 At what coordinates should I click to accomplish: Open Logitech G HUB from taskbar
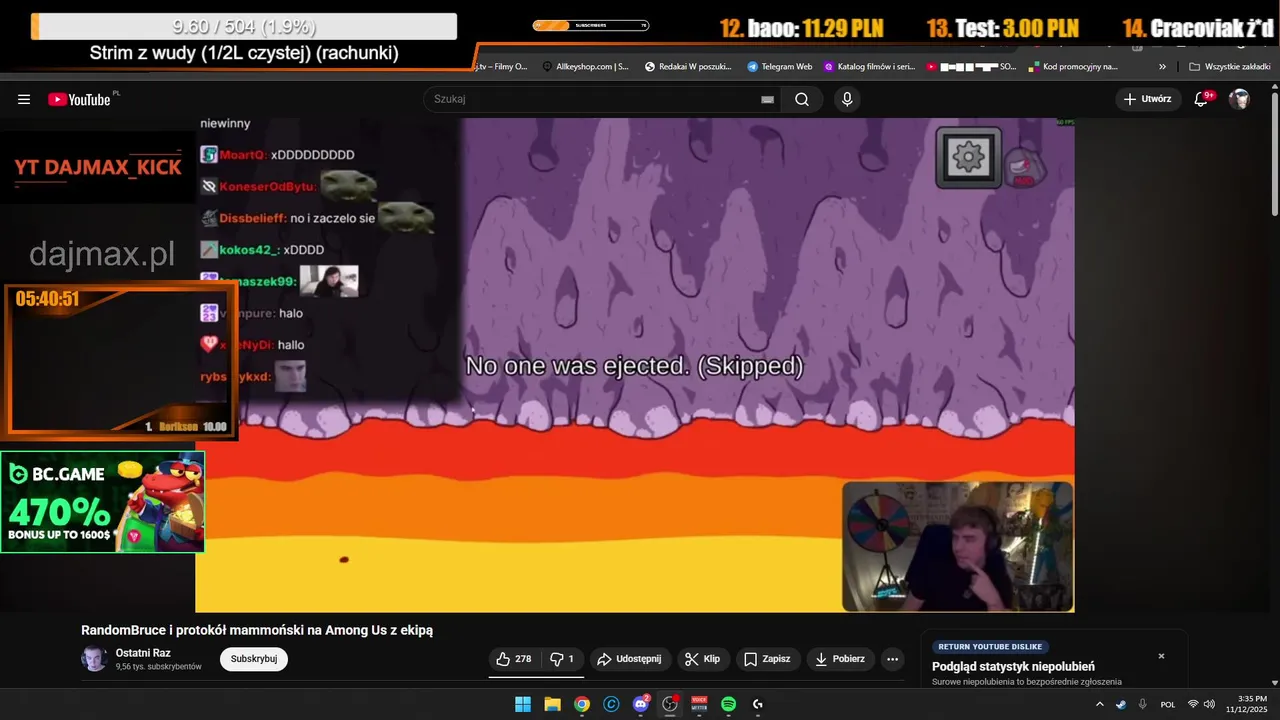[x=758, y=704]
